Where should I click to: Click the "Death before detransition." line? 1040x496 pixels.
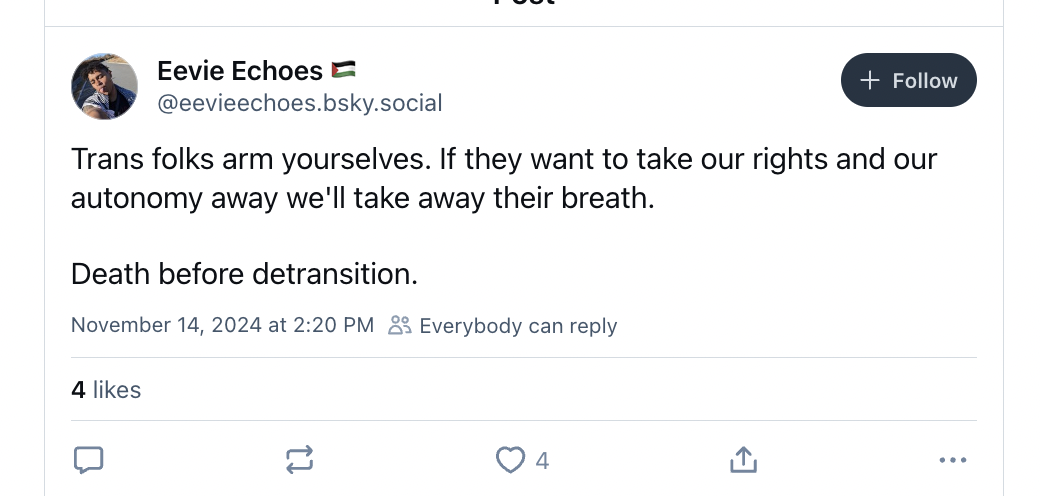click(244, 273)
